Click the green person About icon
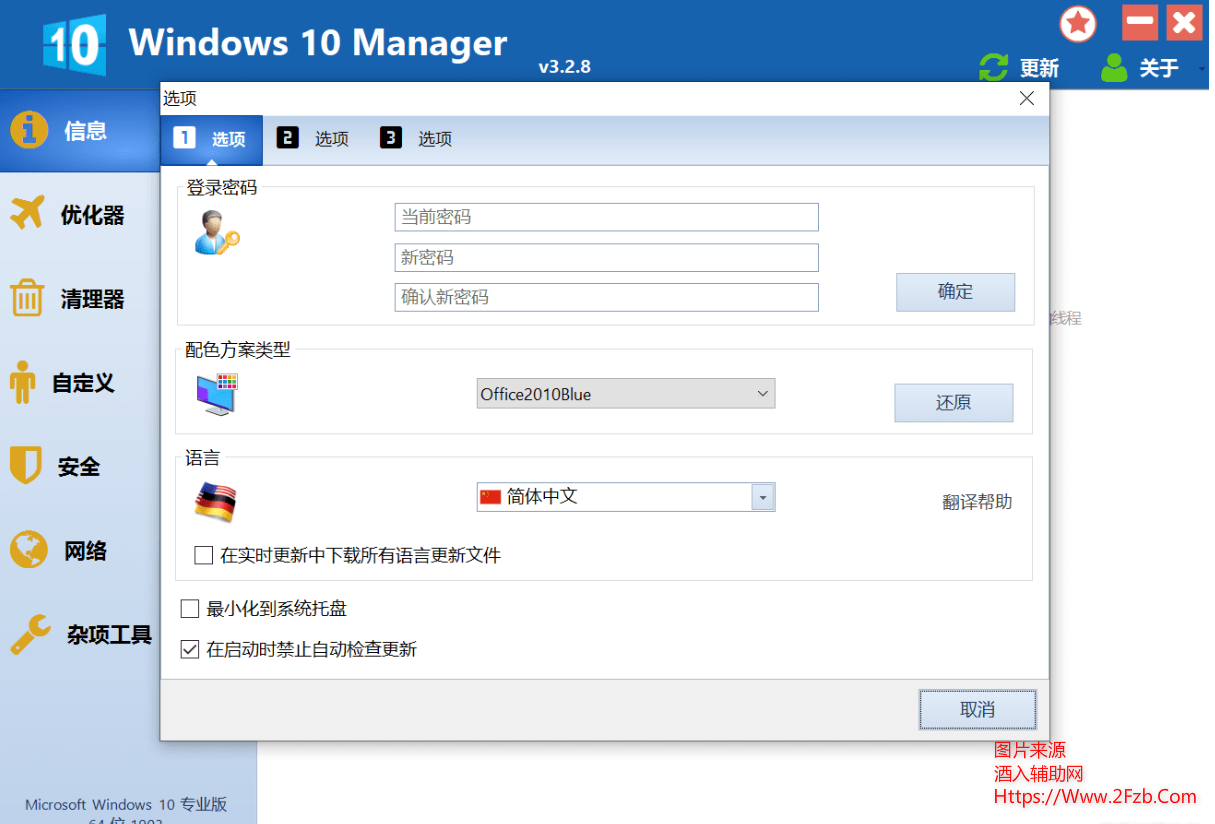This screenshot has width=1215, height=824. [x=1114, y=68]
